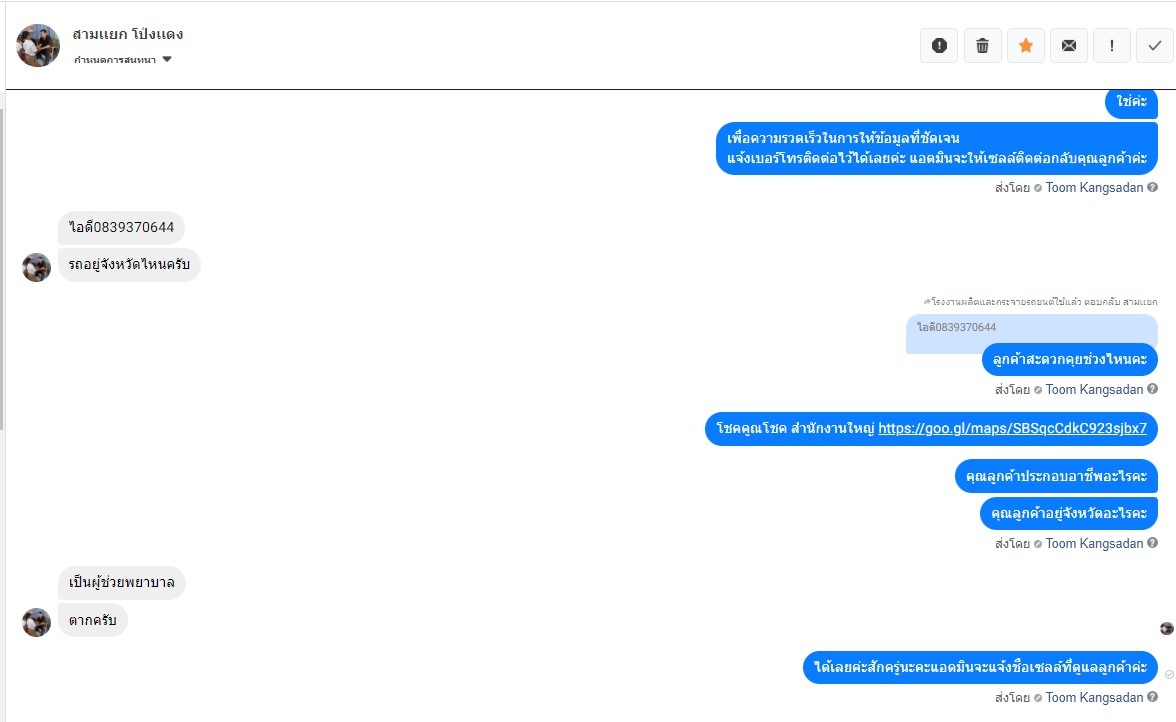
Task: Click the exclamation mark priority button
Action: [1112, 45]
